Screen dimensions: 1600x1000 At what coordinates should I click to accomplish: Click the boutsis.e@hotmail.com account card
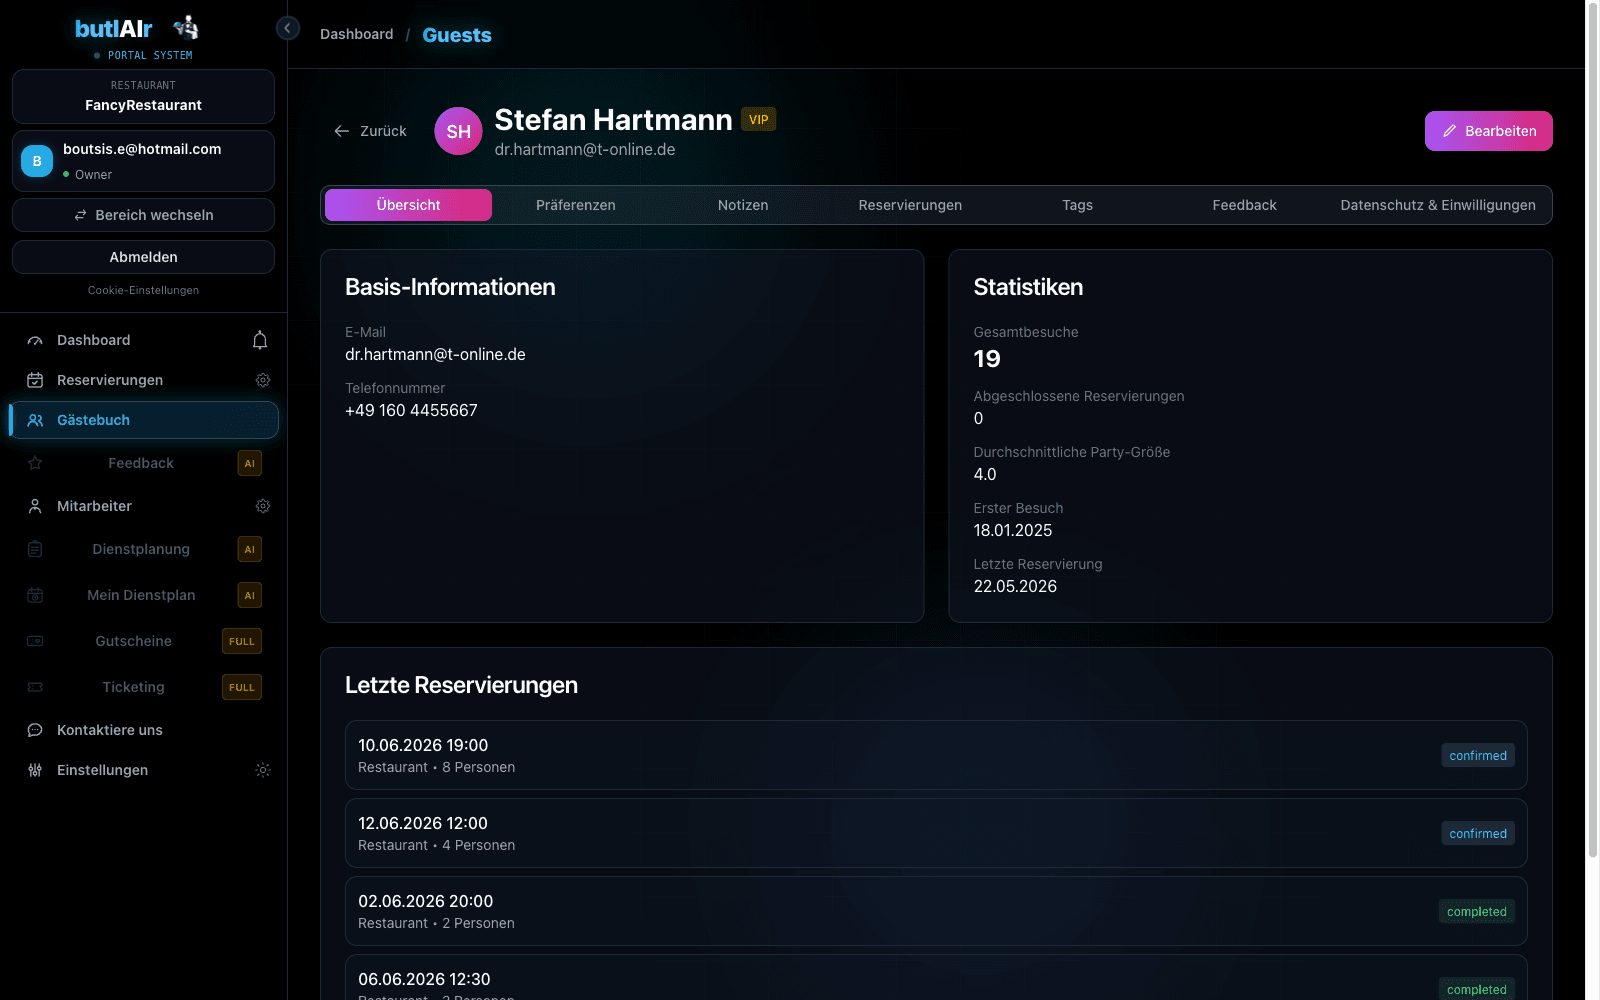143,161
